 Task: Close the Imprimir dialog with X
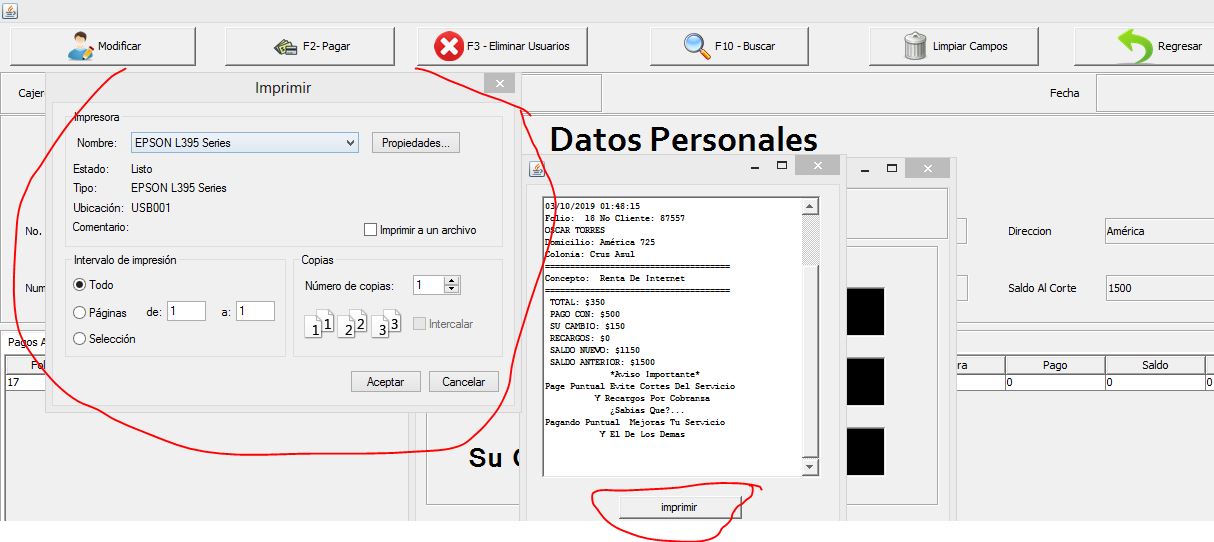499,84
